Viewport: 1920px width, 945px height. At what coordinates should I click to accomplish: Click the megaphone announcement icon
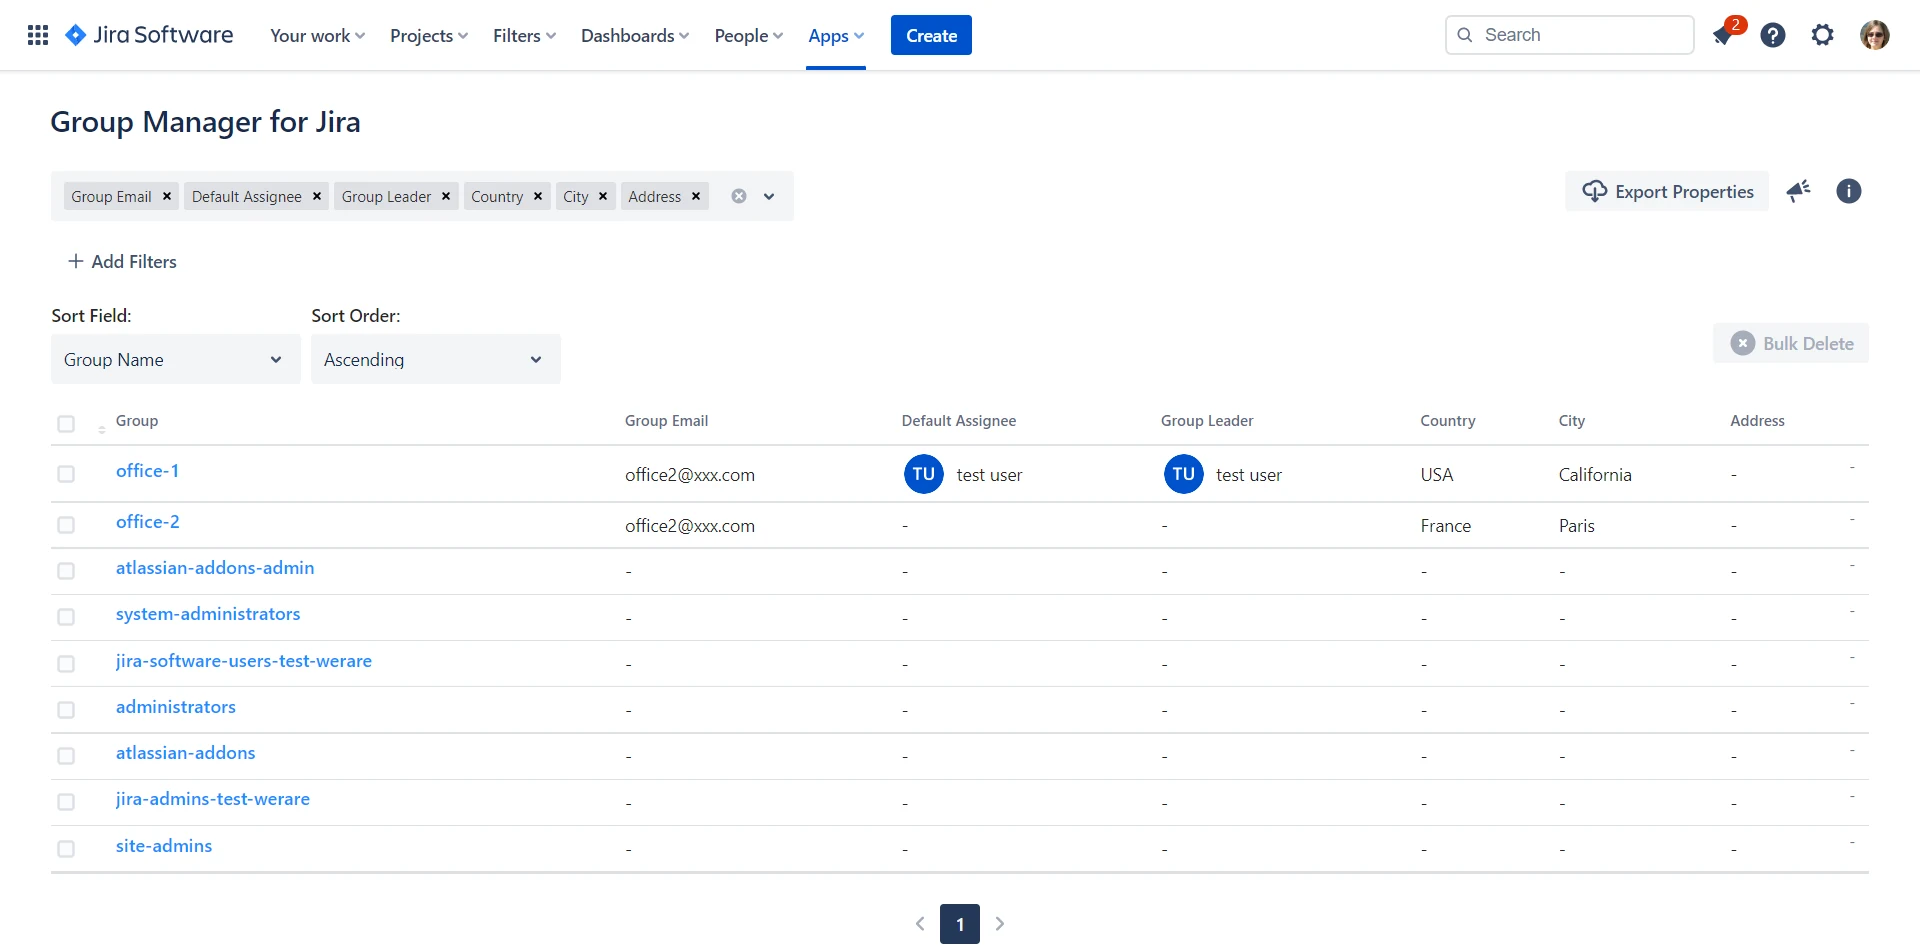click(1799, 191)
